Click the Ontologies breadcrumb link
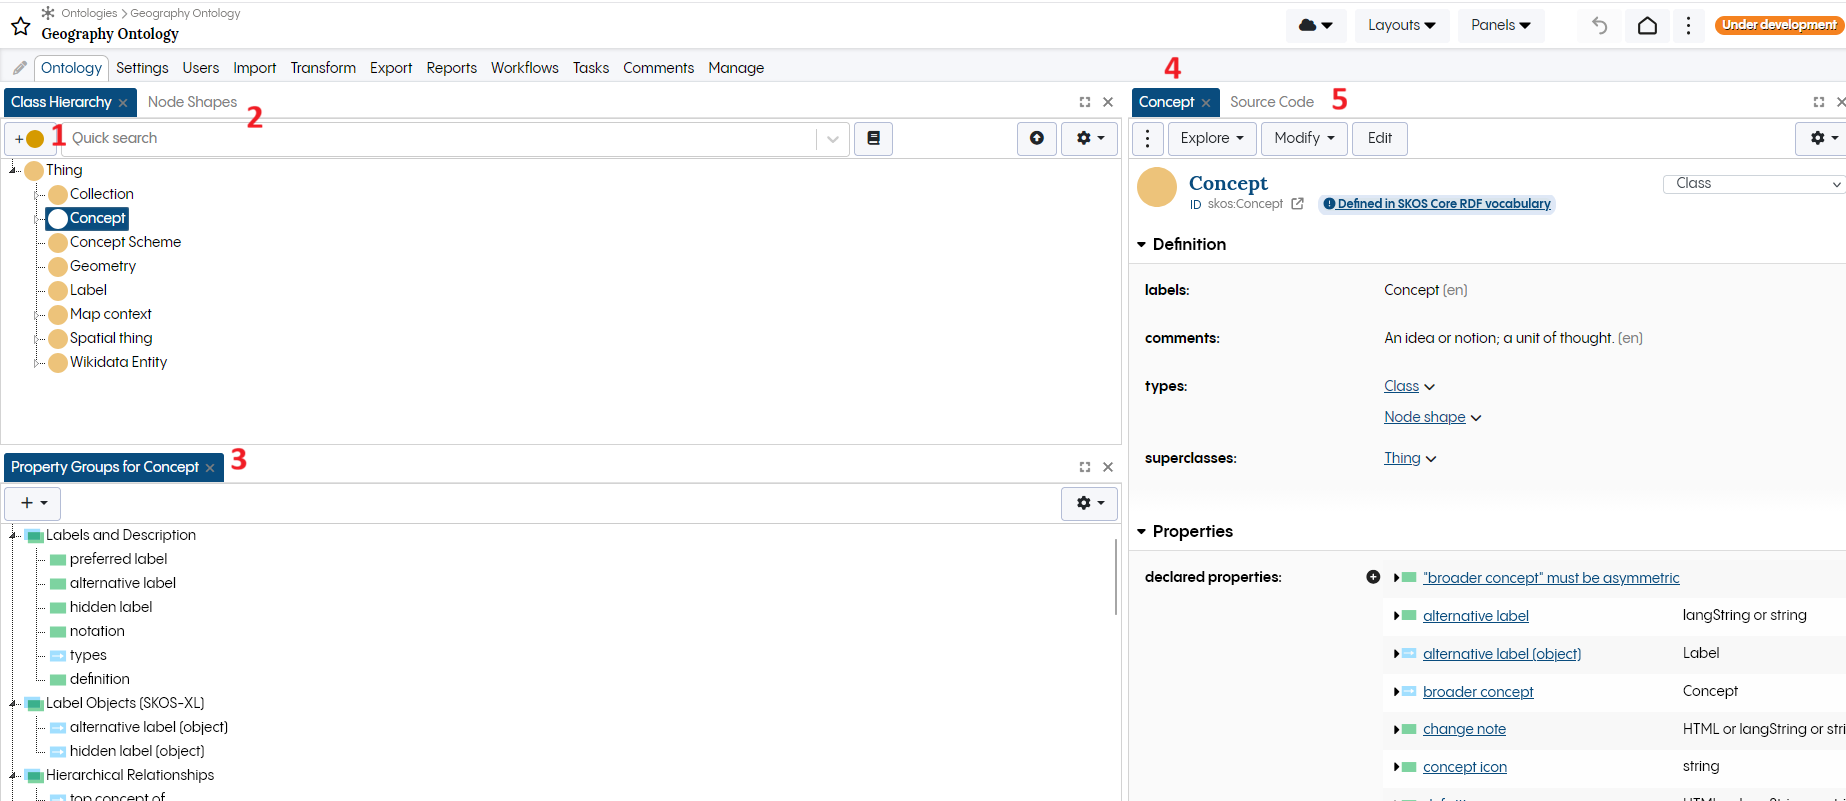Image resolution: width=1846 pixels, height=801 pixels. (89, 13)
